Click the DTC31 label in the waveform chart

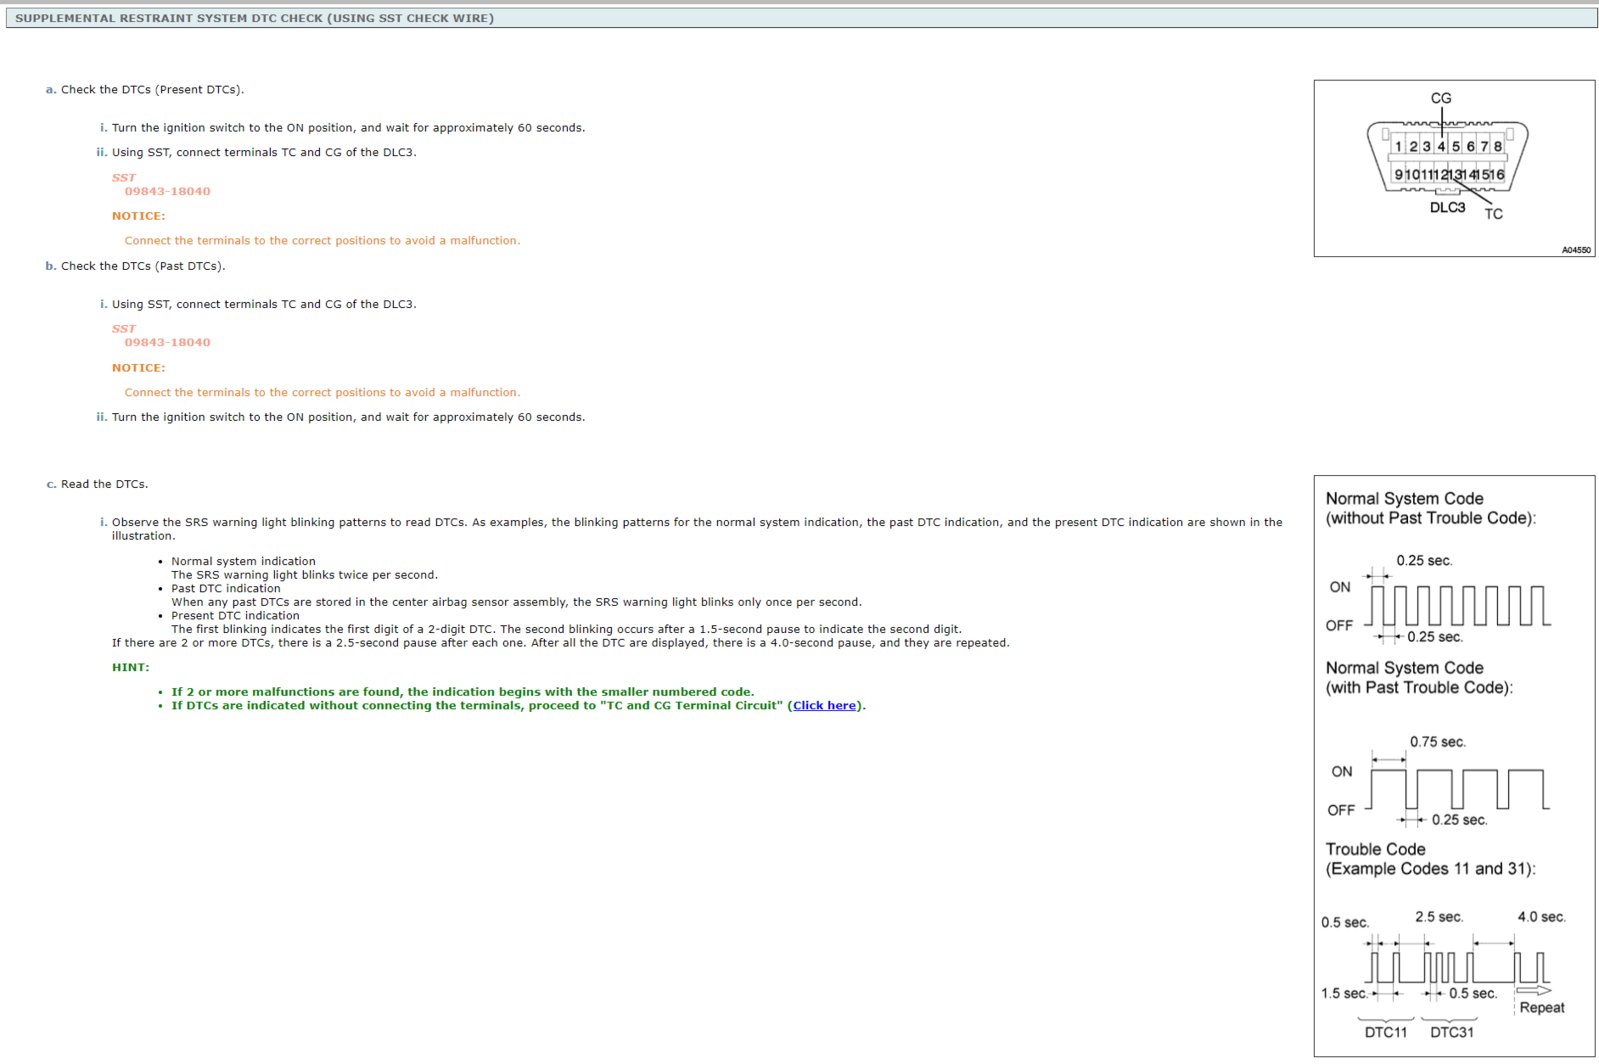point(1452,1032)
